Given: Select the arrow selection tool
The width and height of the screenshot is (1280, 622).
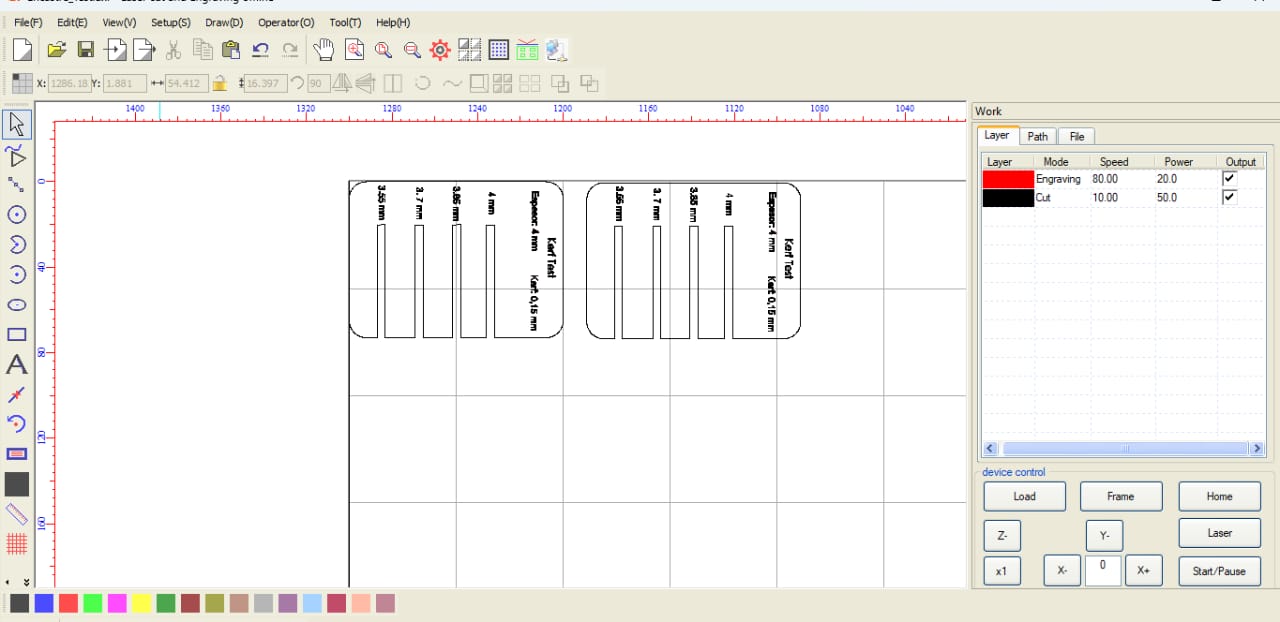Looking at the screenshot, I should [17, 125].
